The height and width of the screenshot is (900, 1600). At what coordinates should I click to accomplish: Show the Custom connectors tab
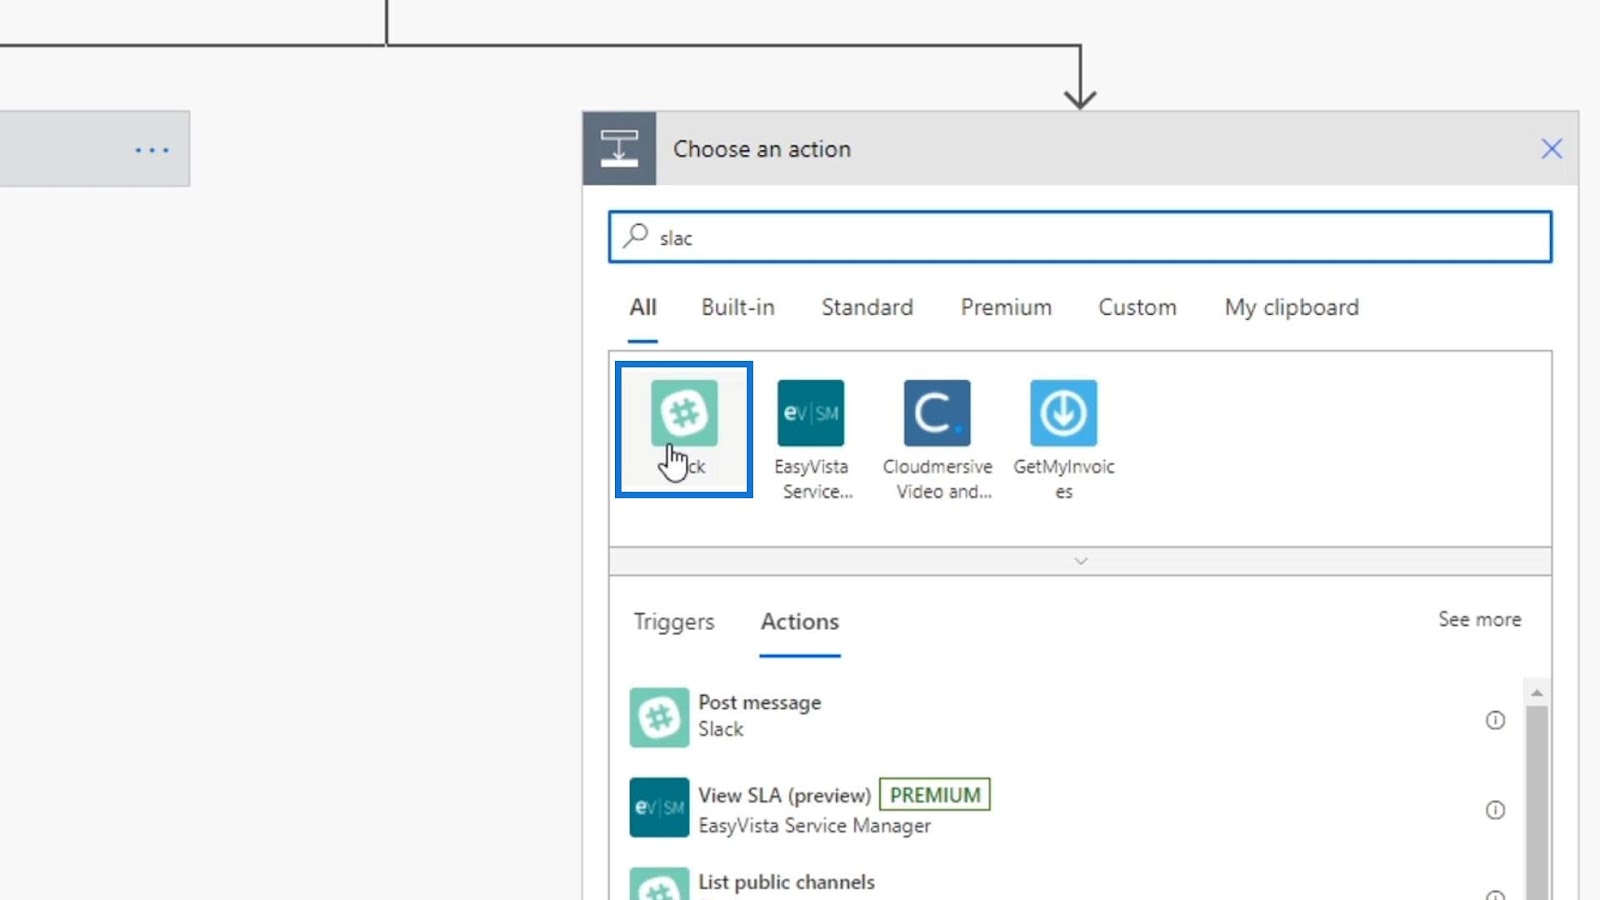(x=1137, y=307)
